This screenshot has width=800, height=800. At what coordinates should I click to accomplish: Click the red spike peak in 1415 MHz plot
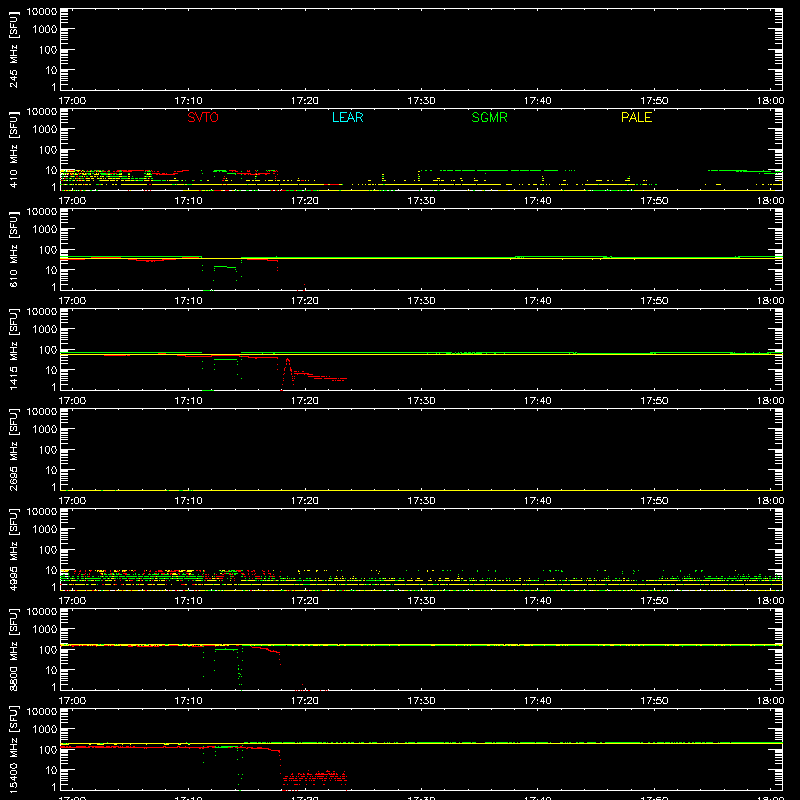click(288, 360)
